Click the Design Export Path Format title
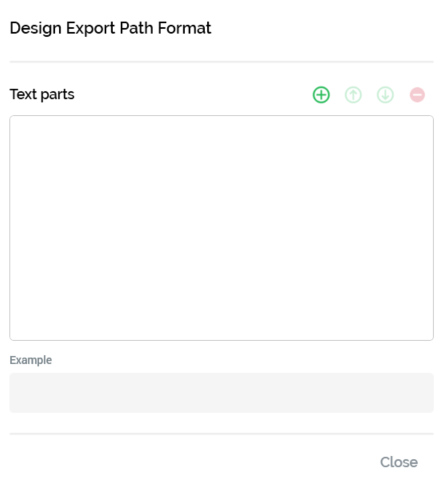 click(x=110, y=28)
